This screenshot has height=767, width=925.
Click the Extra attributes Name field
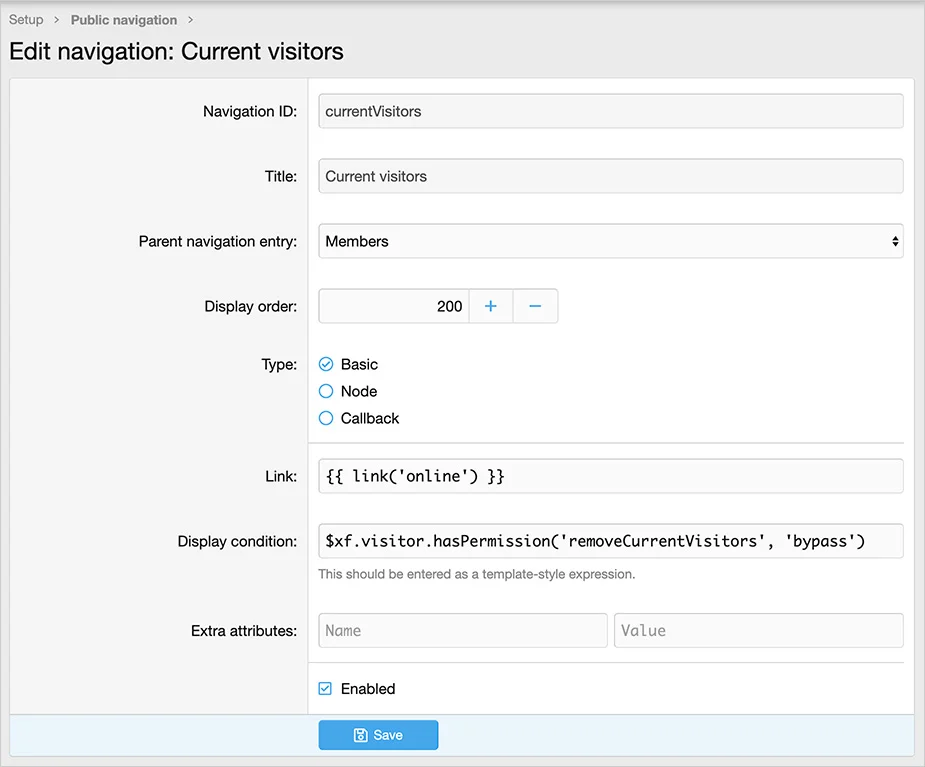[x=462, y=630]
